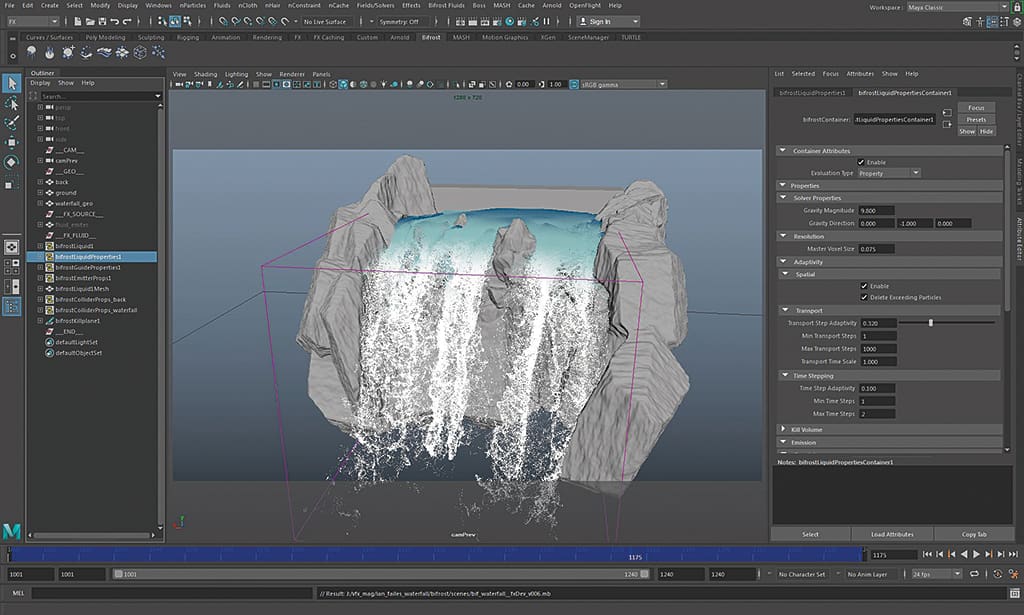Click the Paint Selection Tool icon
Viewport: 1024px width, 615px height.
point(13,122)
